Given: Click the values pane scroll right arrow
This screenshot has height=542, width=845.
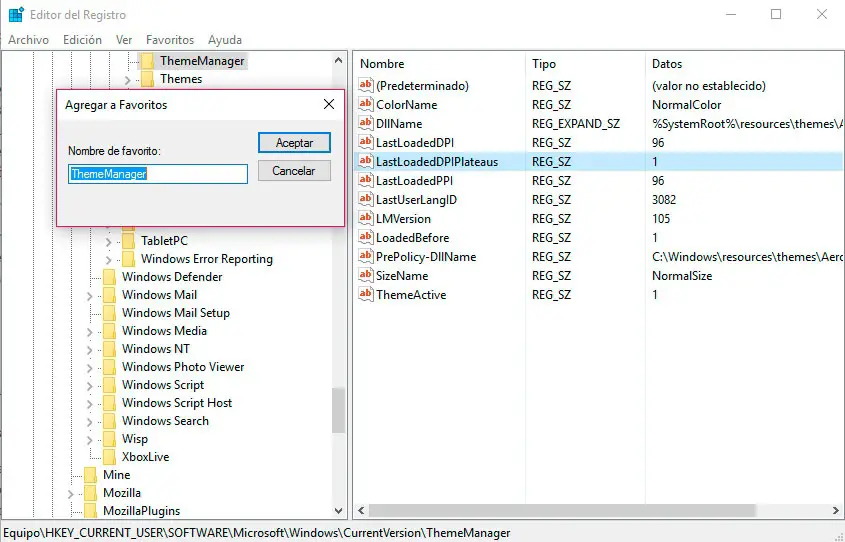Looking at the screenshot, I should tap(836, 510).
